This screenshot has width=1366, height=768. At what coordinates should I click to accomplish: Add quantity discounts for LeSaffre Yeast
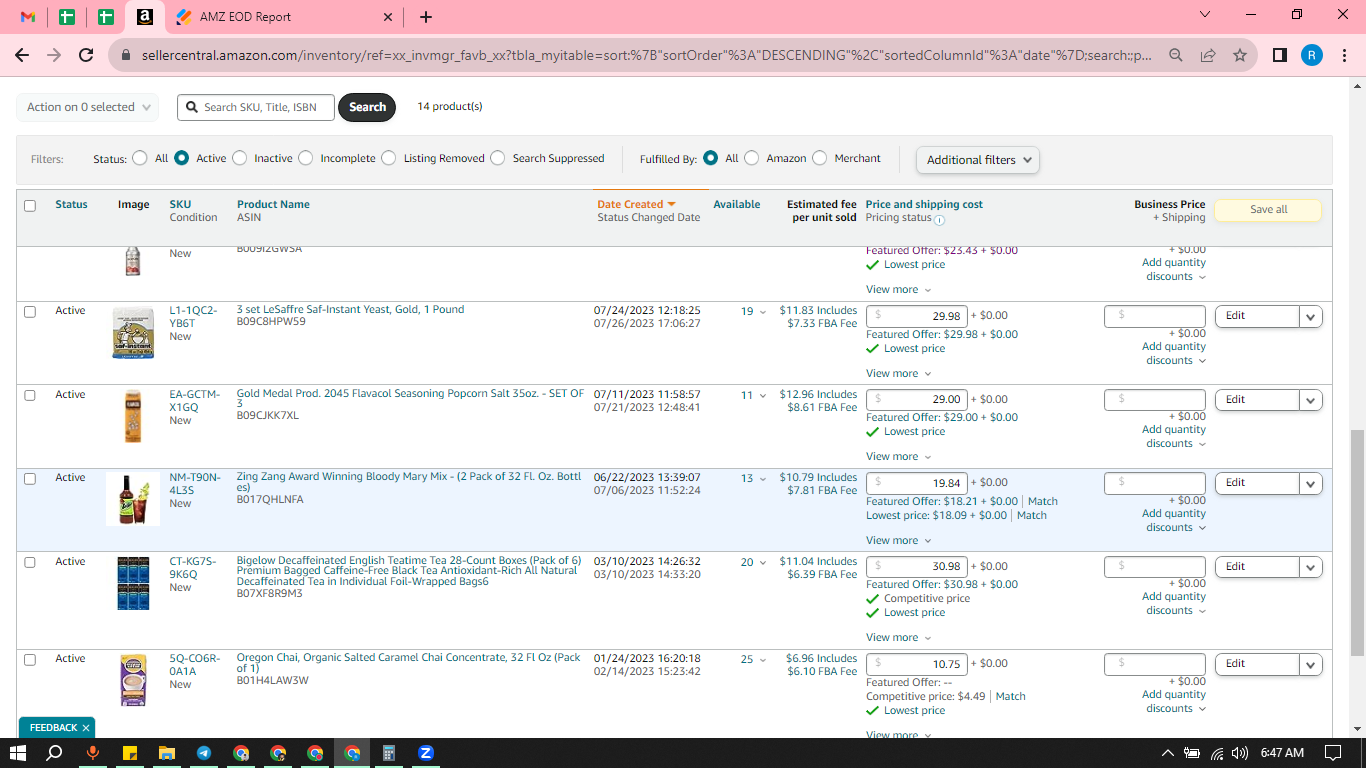[1174, 354]
